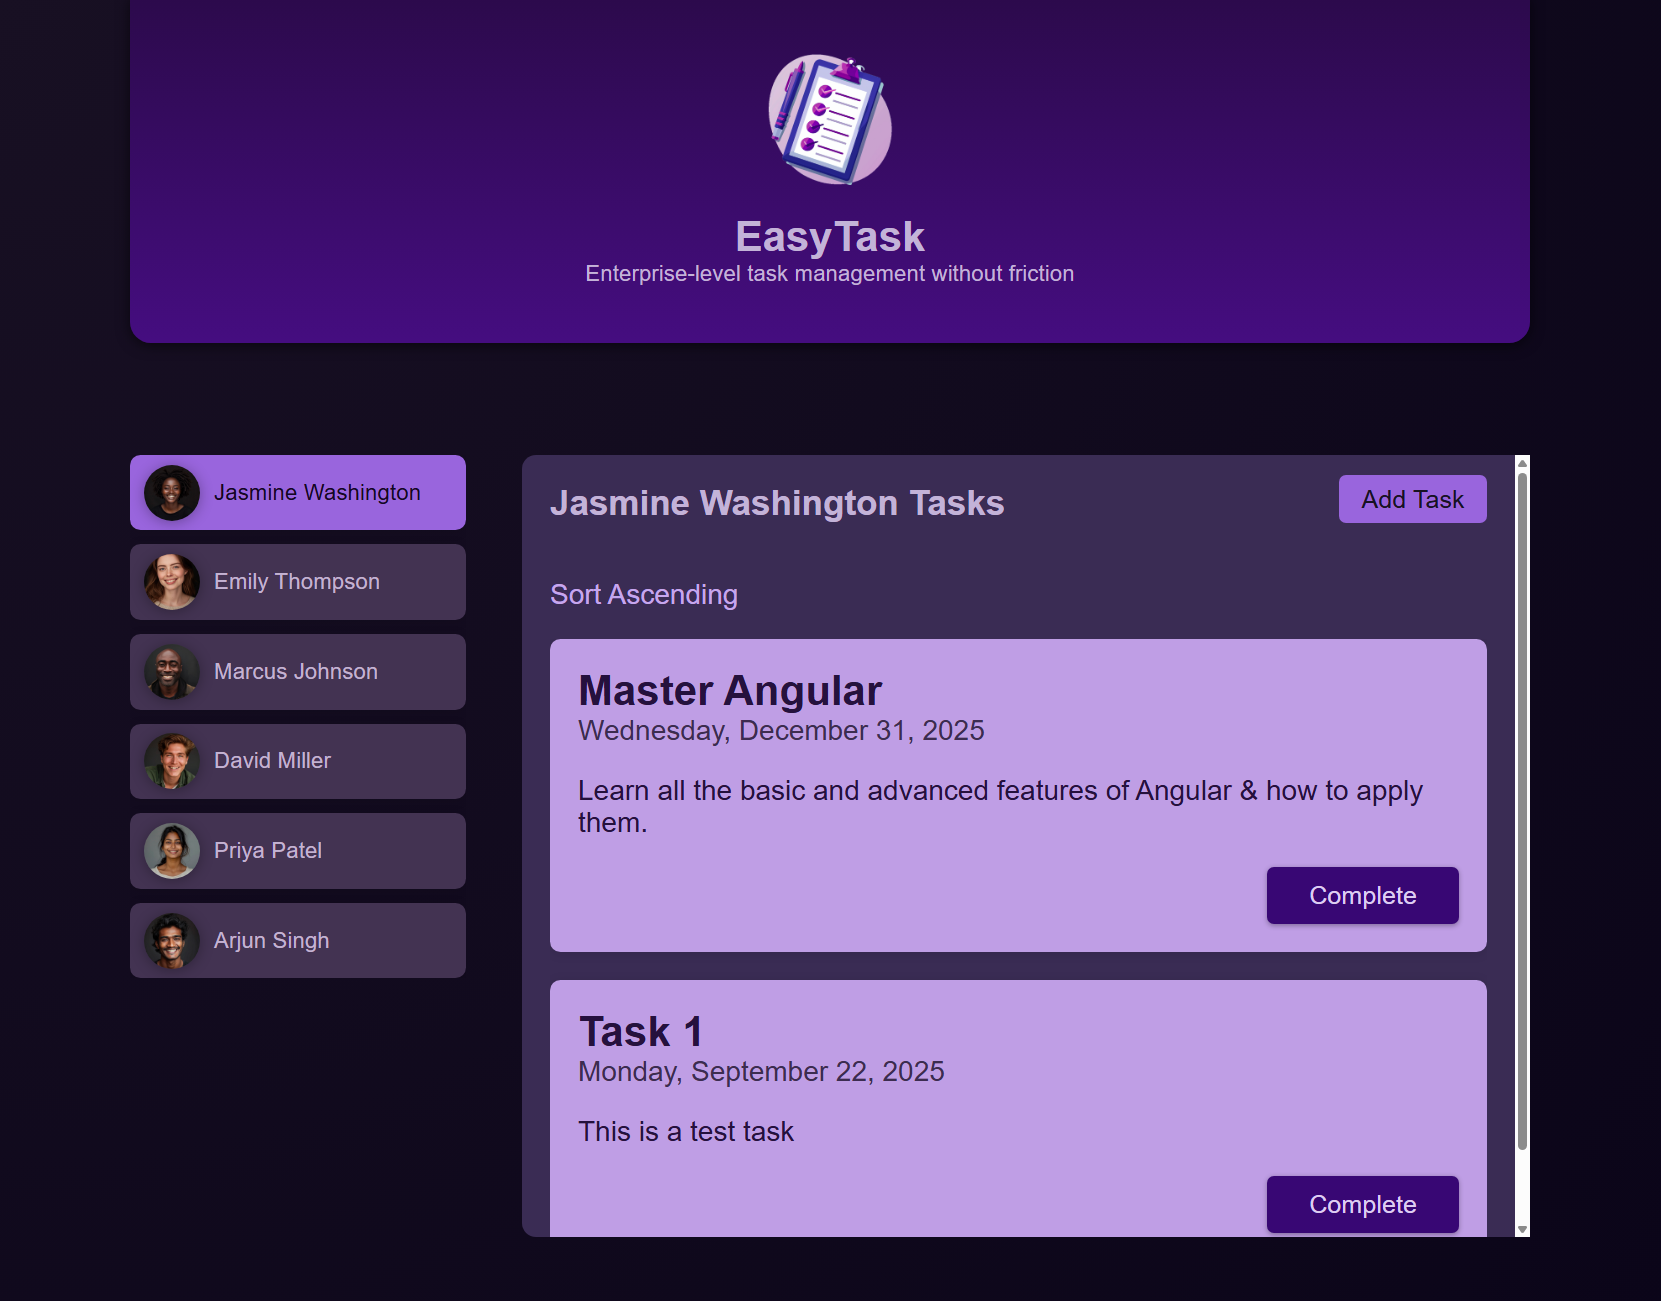Toggle the Sort Ascending link
1661x1301 pixels.
point(643,595)
